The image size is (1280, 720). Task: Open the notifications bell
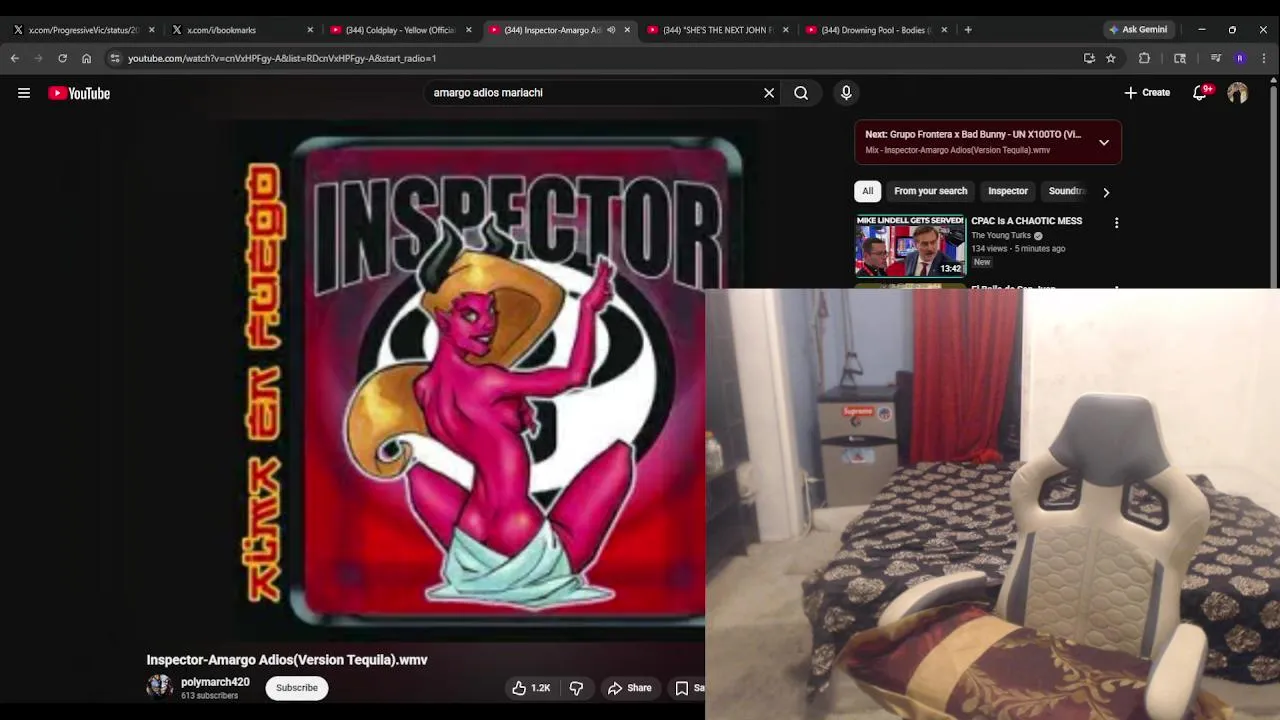click(x=1201, y=93)
